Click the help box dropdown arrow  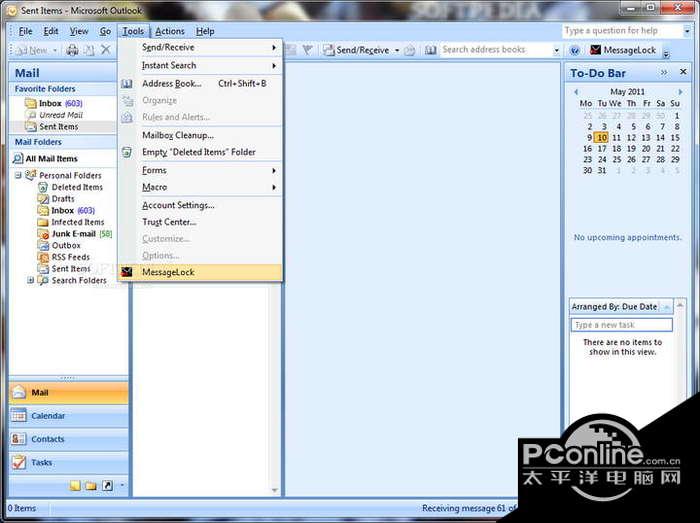coord(687,31)
